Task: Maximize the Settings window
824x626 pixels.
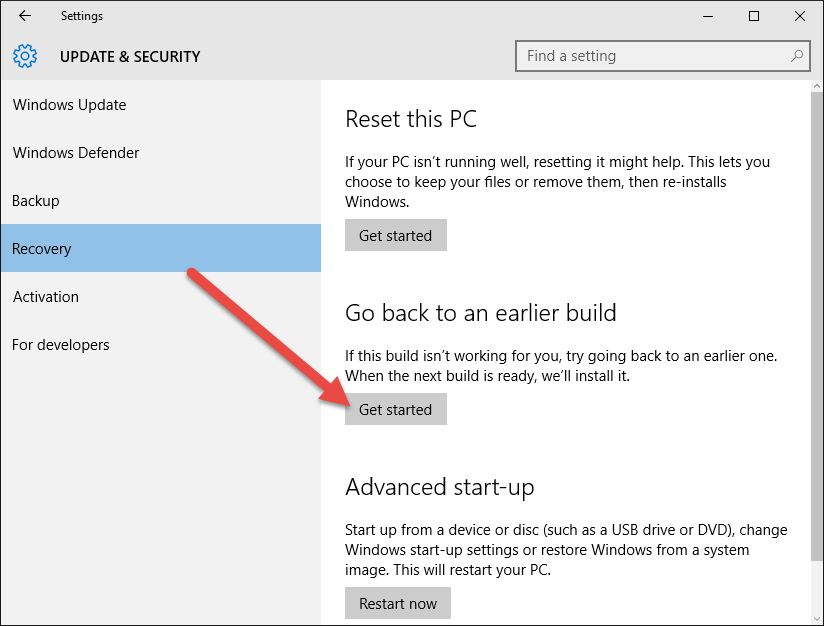Action: (754, 16)
